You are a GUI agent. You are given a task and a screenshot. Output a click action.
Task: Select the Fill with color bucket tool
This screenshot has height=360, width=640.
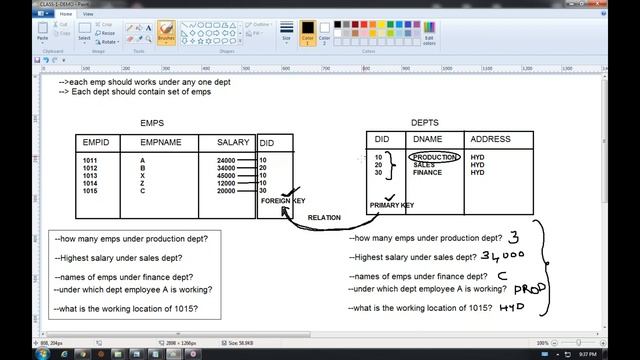[x=139, y=28]
